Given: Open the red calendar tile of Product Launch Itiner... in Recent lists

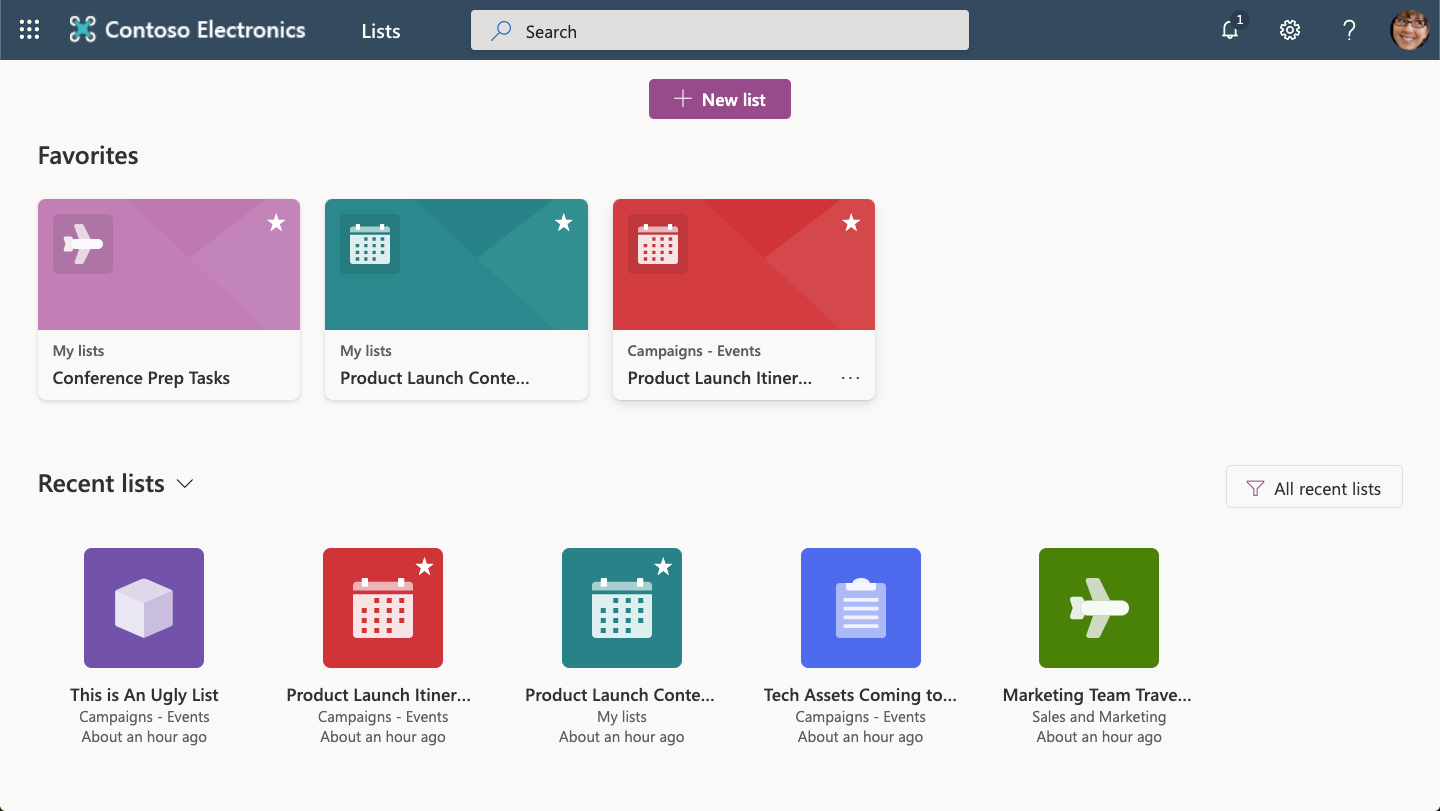Looking at the screenshot, I should coord(383,608).
